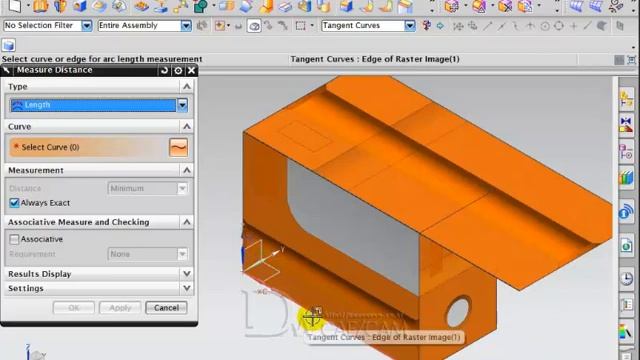Open Measure Distance dialog options gear
640x360 pixels.
(x=178, y=70)
